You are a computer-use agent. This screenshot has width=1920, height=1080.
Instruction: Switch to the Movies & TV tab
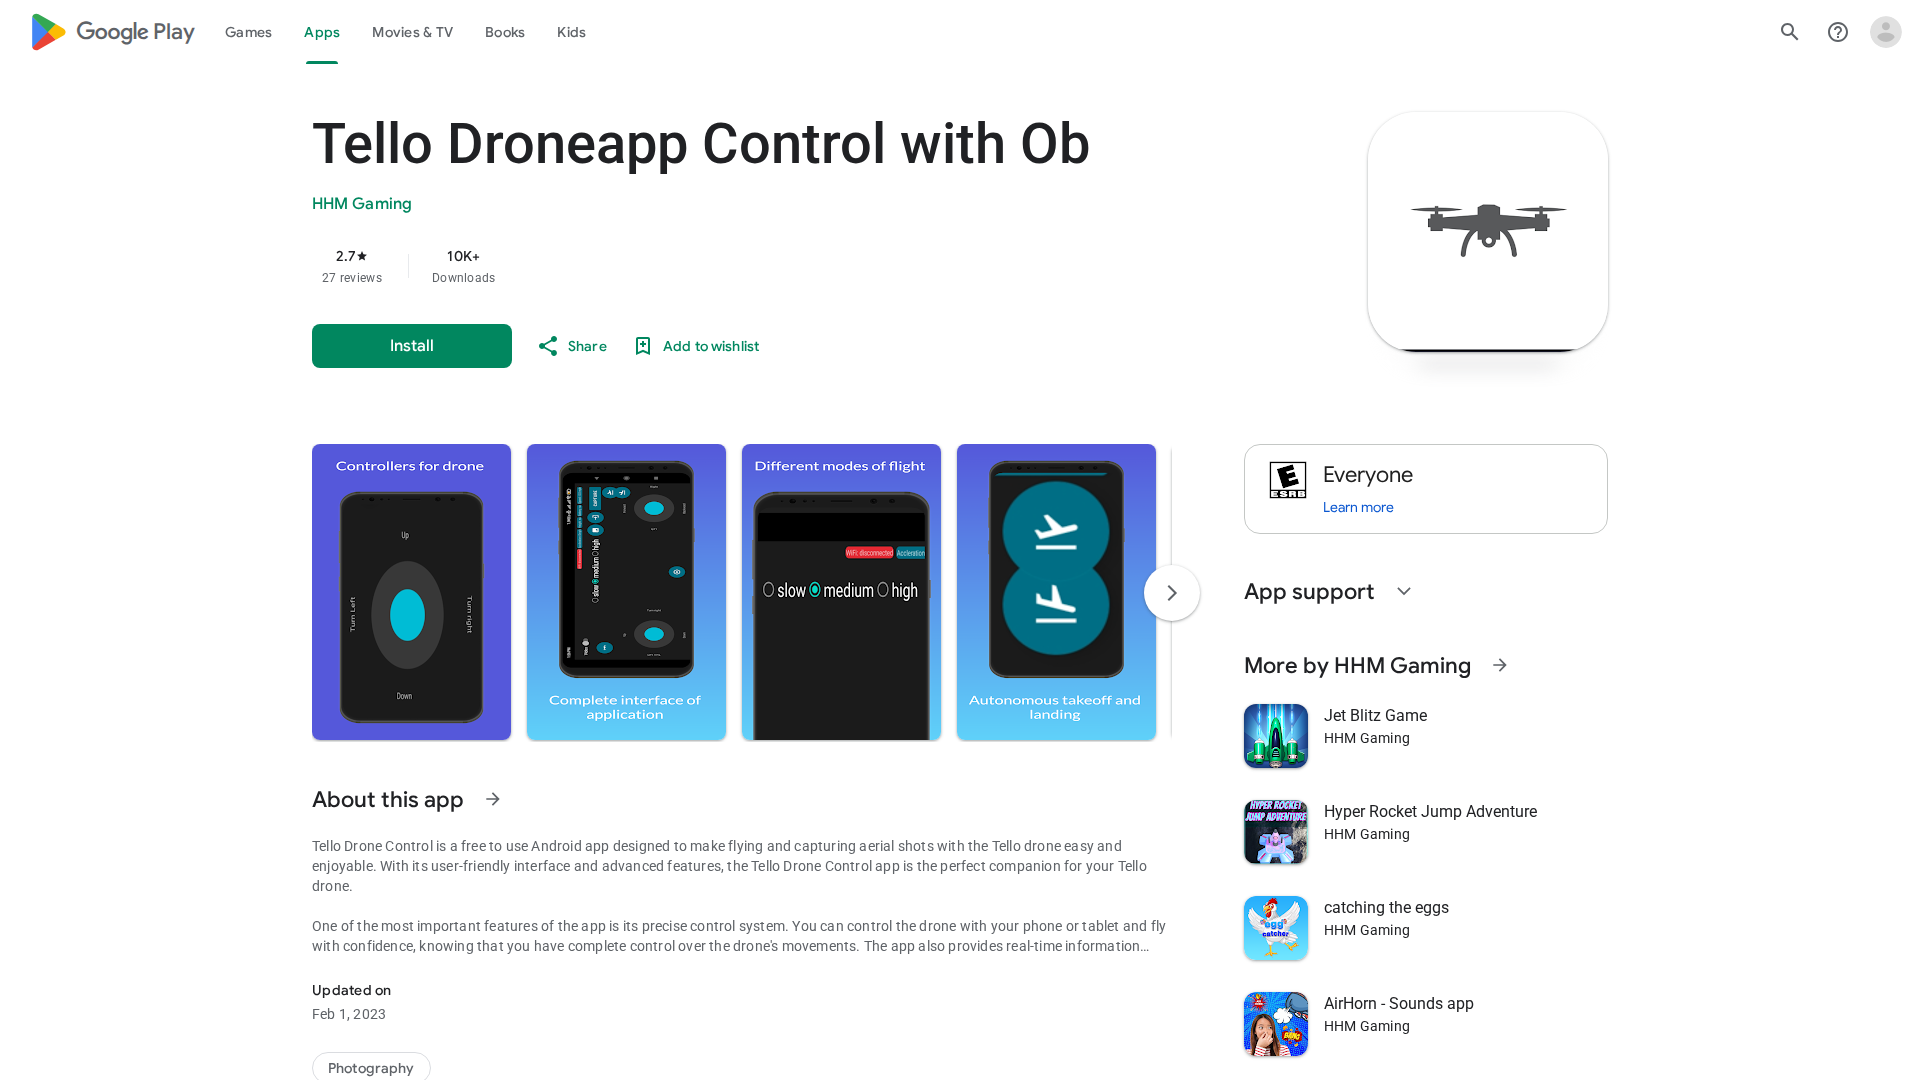click(412, 32)
